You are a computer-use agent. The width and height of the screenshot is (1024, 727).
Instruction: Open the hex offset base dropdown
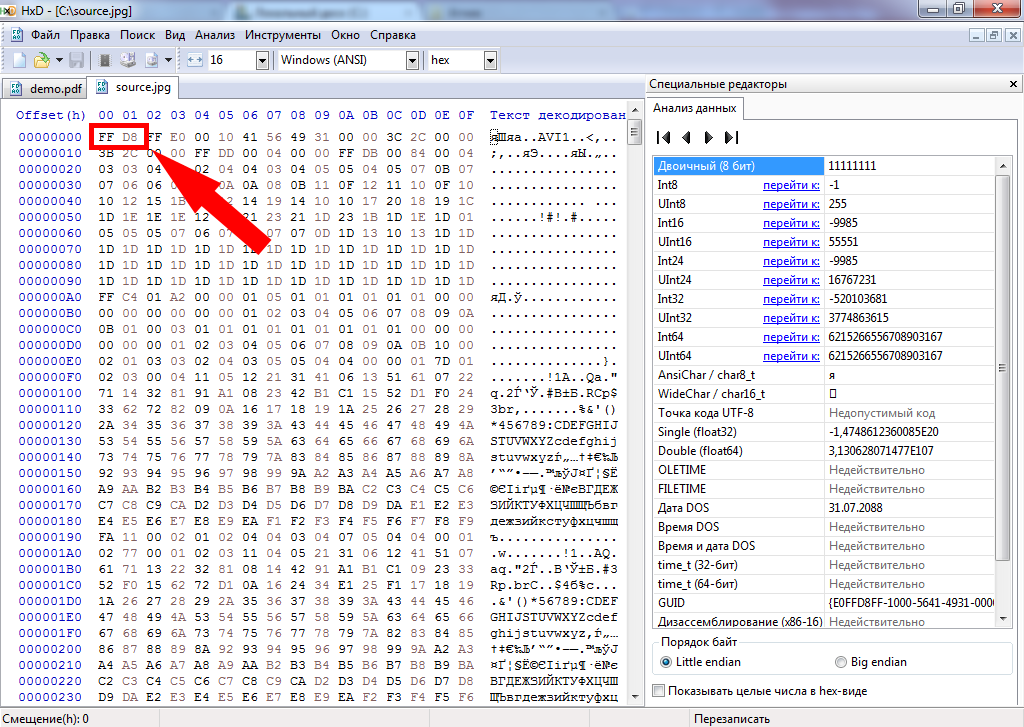(x=490, y=60)
